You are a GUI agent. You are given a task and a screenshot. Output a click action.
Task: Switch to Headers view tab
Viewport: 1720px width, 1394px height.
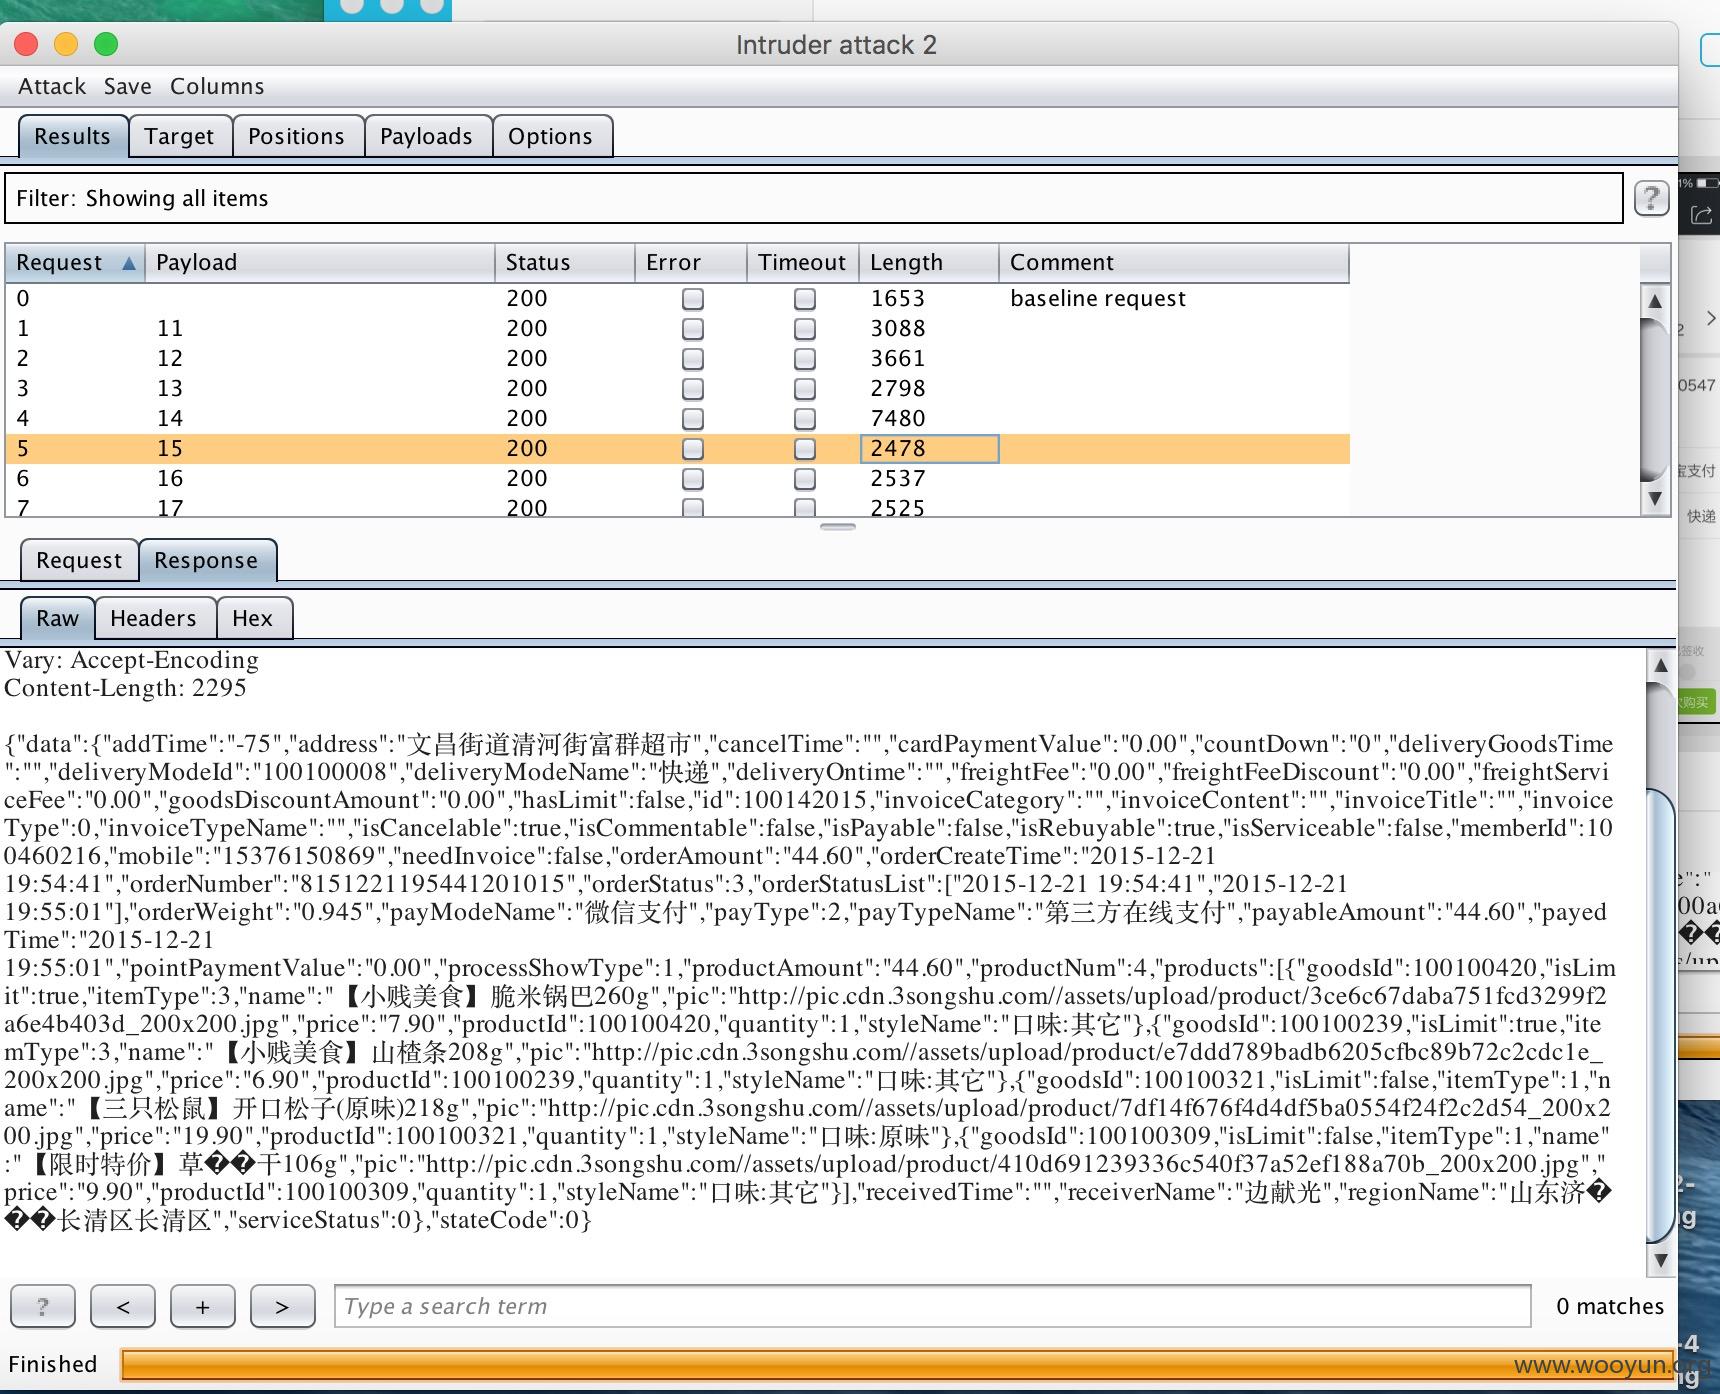coord(153,618)
